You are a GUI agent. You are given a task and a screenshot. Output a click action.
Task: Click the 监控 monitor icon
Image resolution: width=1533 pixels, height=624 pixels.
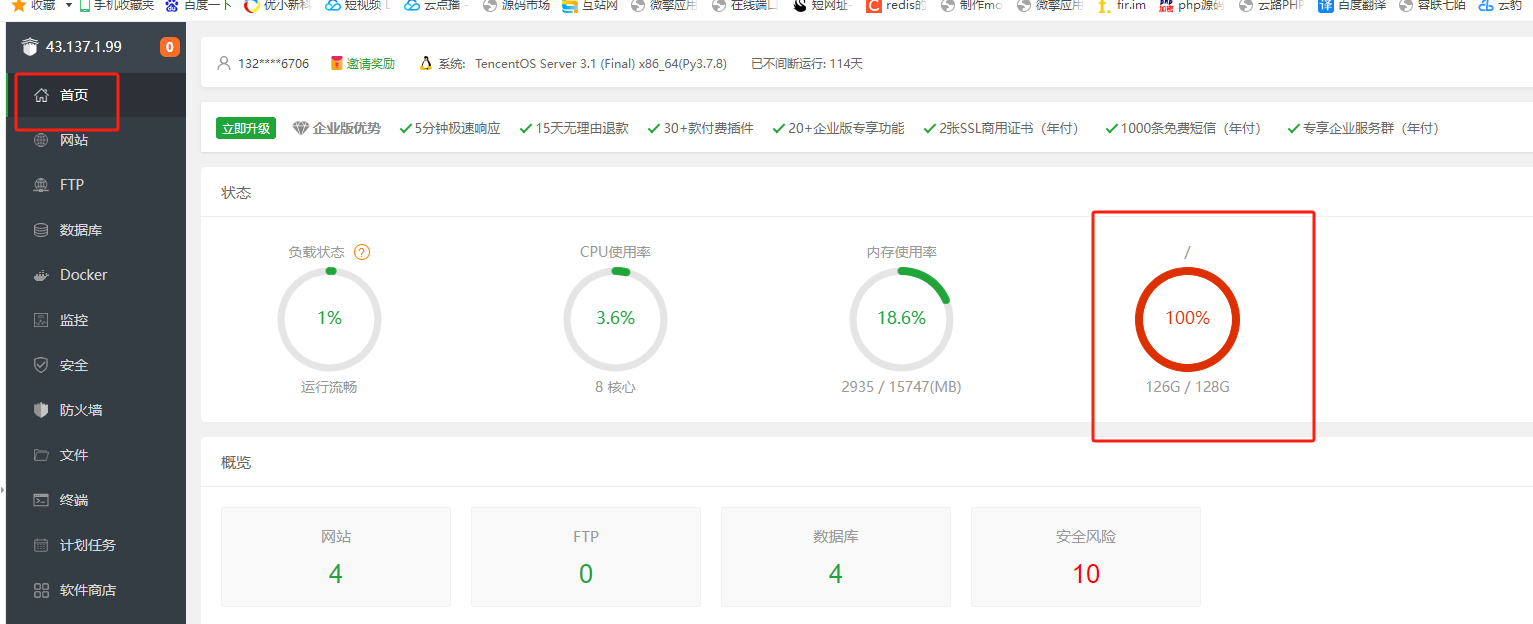41,320
